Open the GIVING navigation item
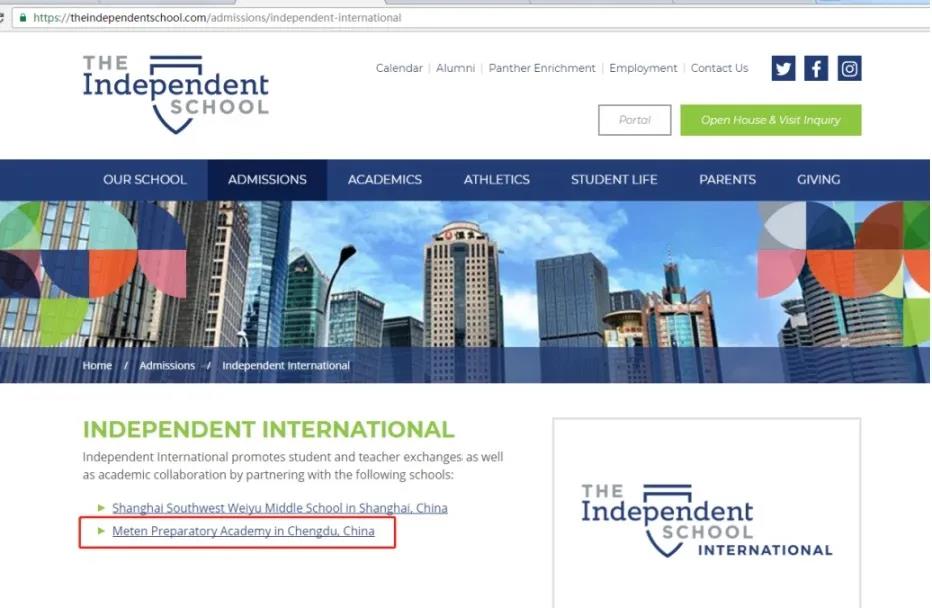932x610 pixels. point(818,180)
